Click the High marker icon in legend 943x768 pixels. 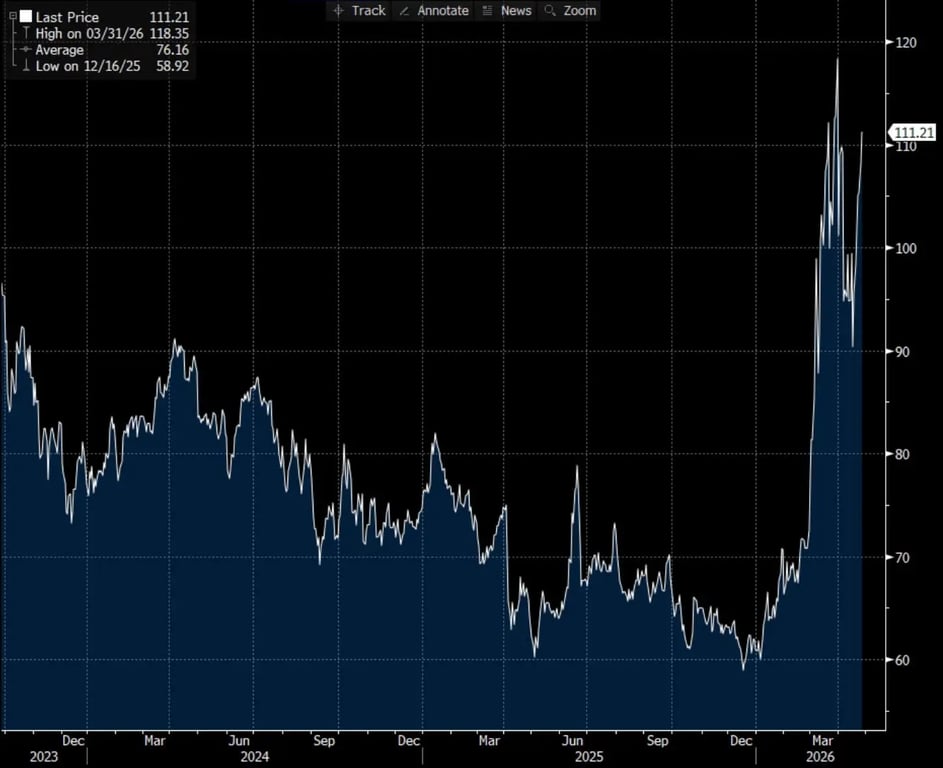[26, 34]
